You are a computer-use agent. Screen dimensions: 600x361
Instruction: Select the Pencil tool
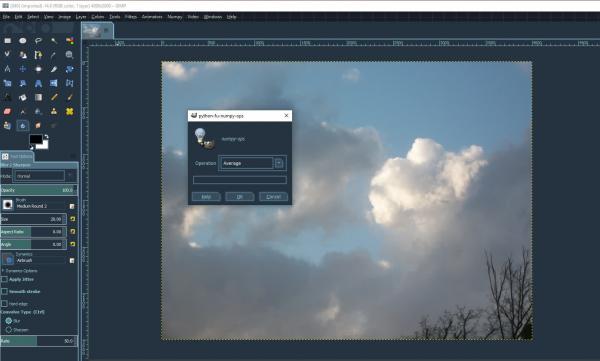click(x=54, y=97)
